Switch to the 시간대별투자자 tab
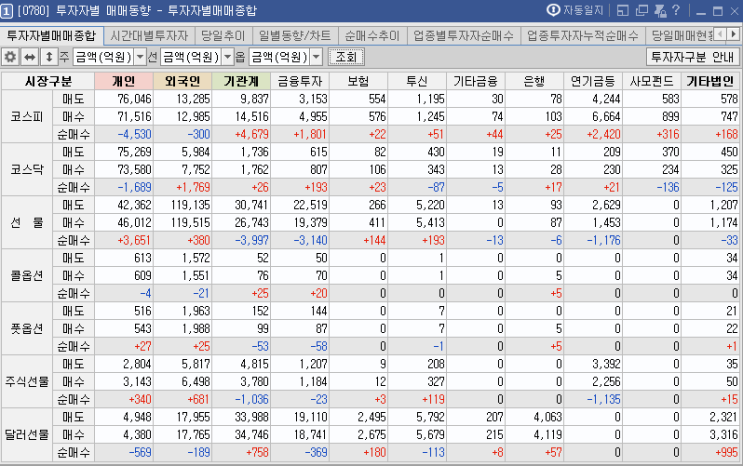 point(149,36)
